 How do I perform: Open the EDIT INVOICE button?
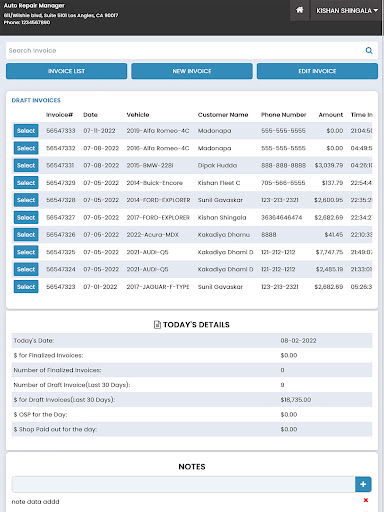(317, 71)
